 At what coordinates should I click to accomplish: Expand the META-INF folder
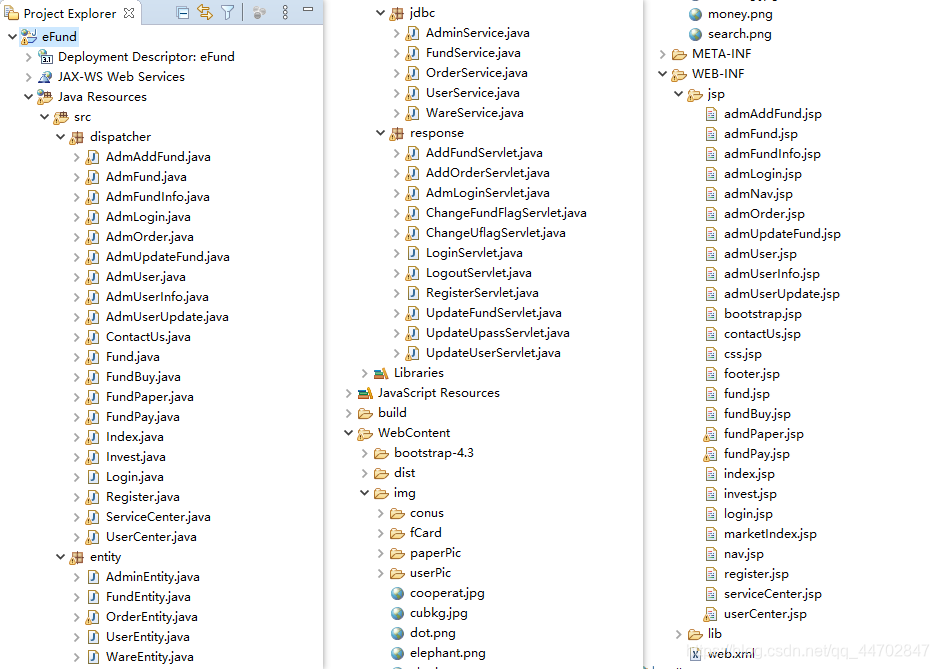[662, 54]
